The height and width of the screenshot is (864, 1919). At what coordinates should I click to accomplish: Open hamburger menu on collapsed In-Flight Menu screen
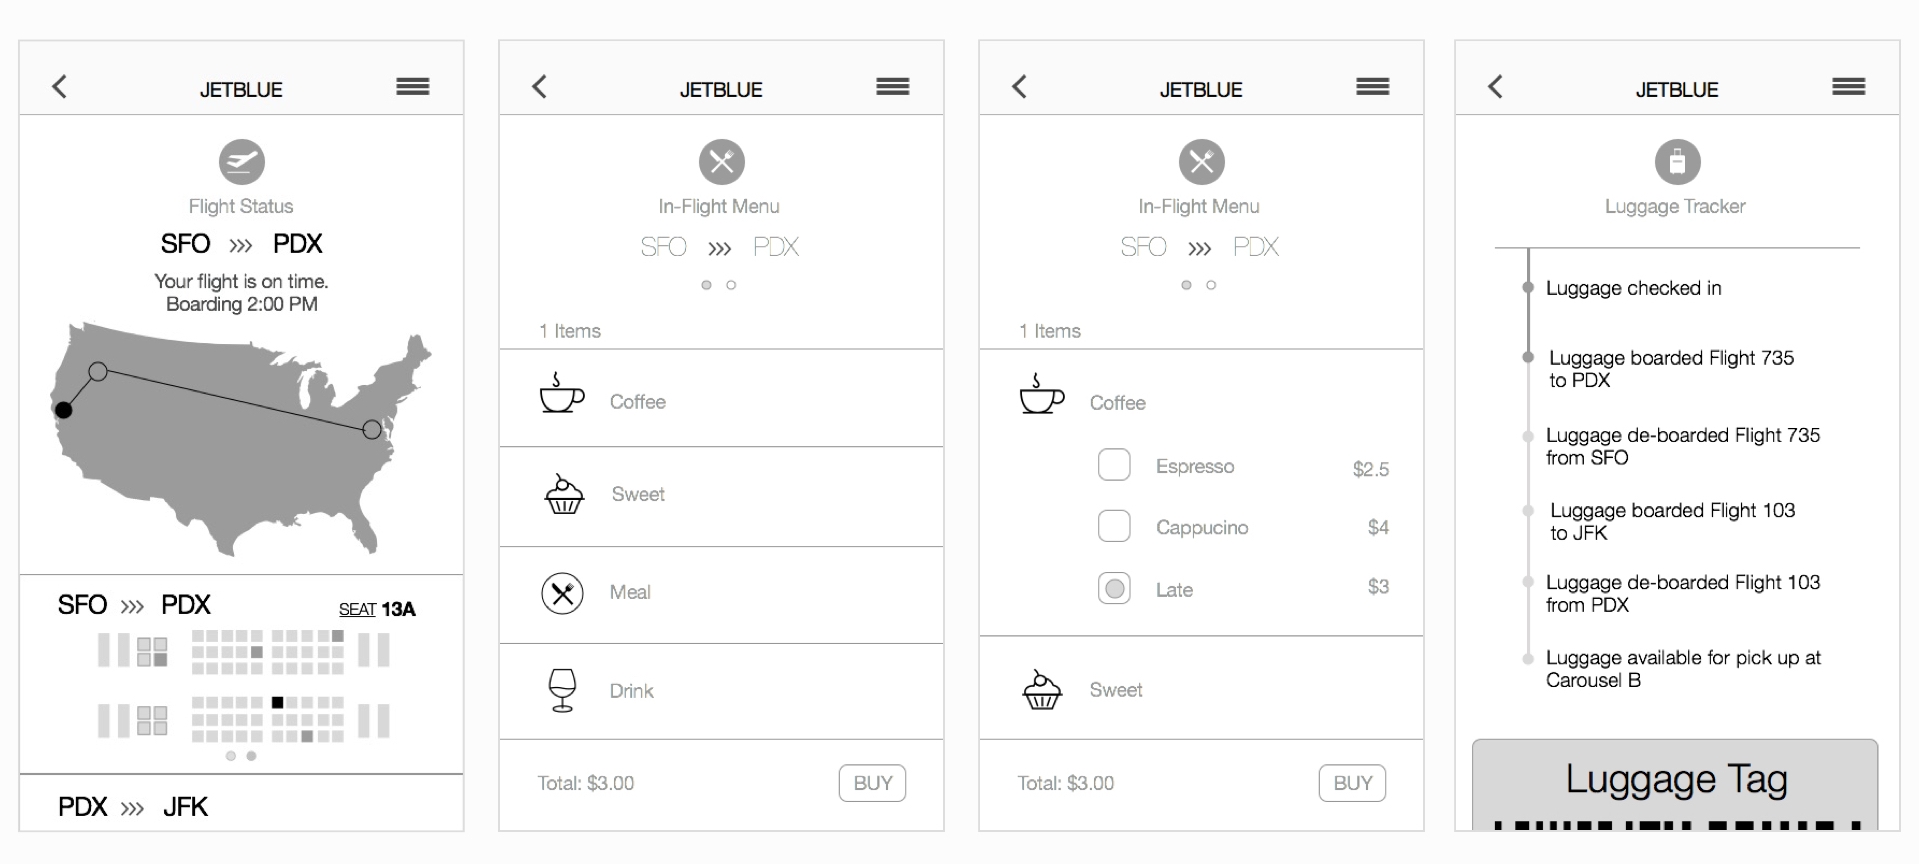pos(892,87)
